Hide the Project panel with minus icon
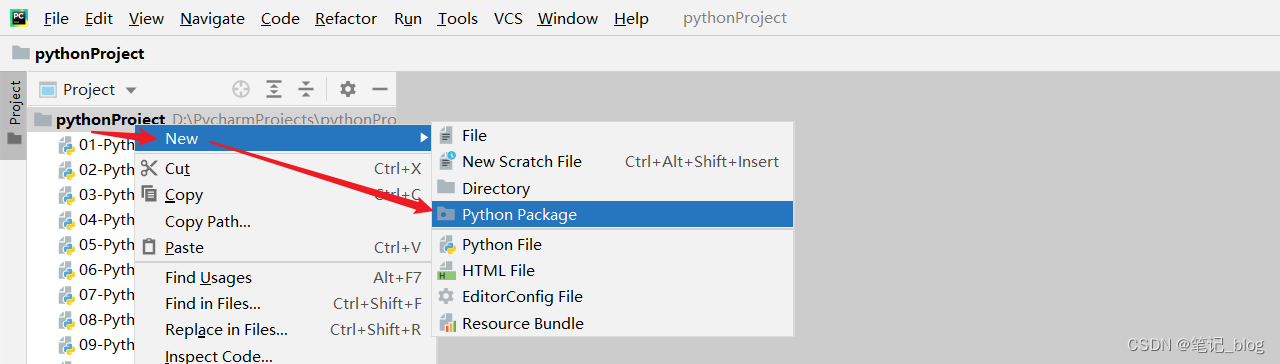 click(x=380, y=89)
